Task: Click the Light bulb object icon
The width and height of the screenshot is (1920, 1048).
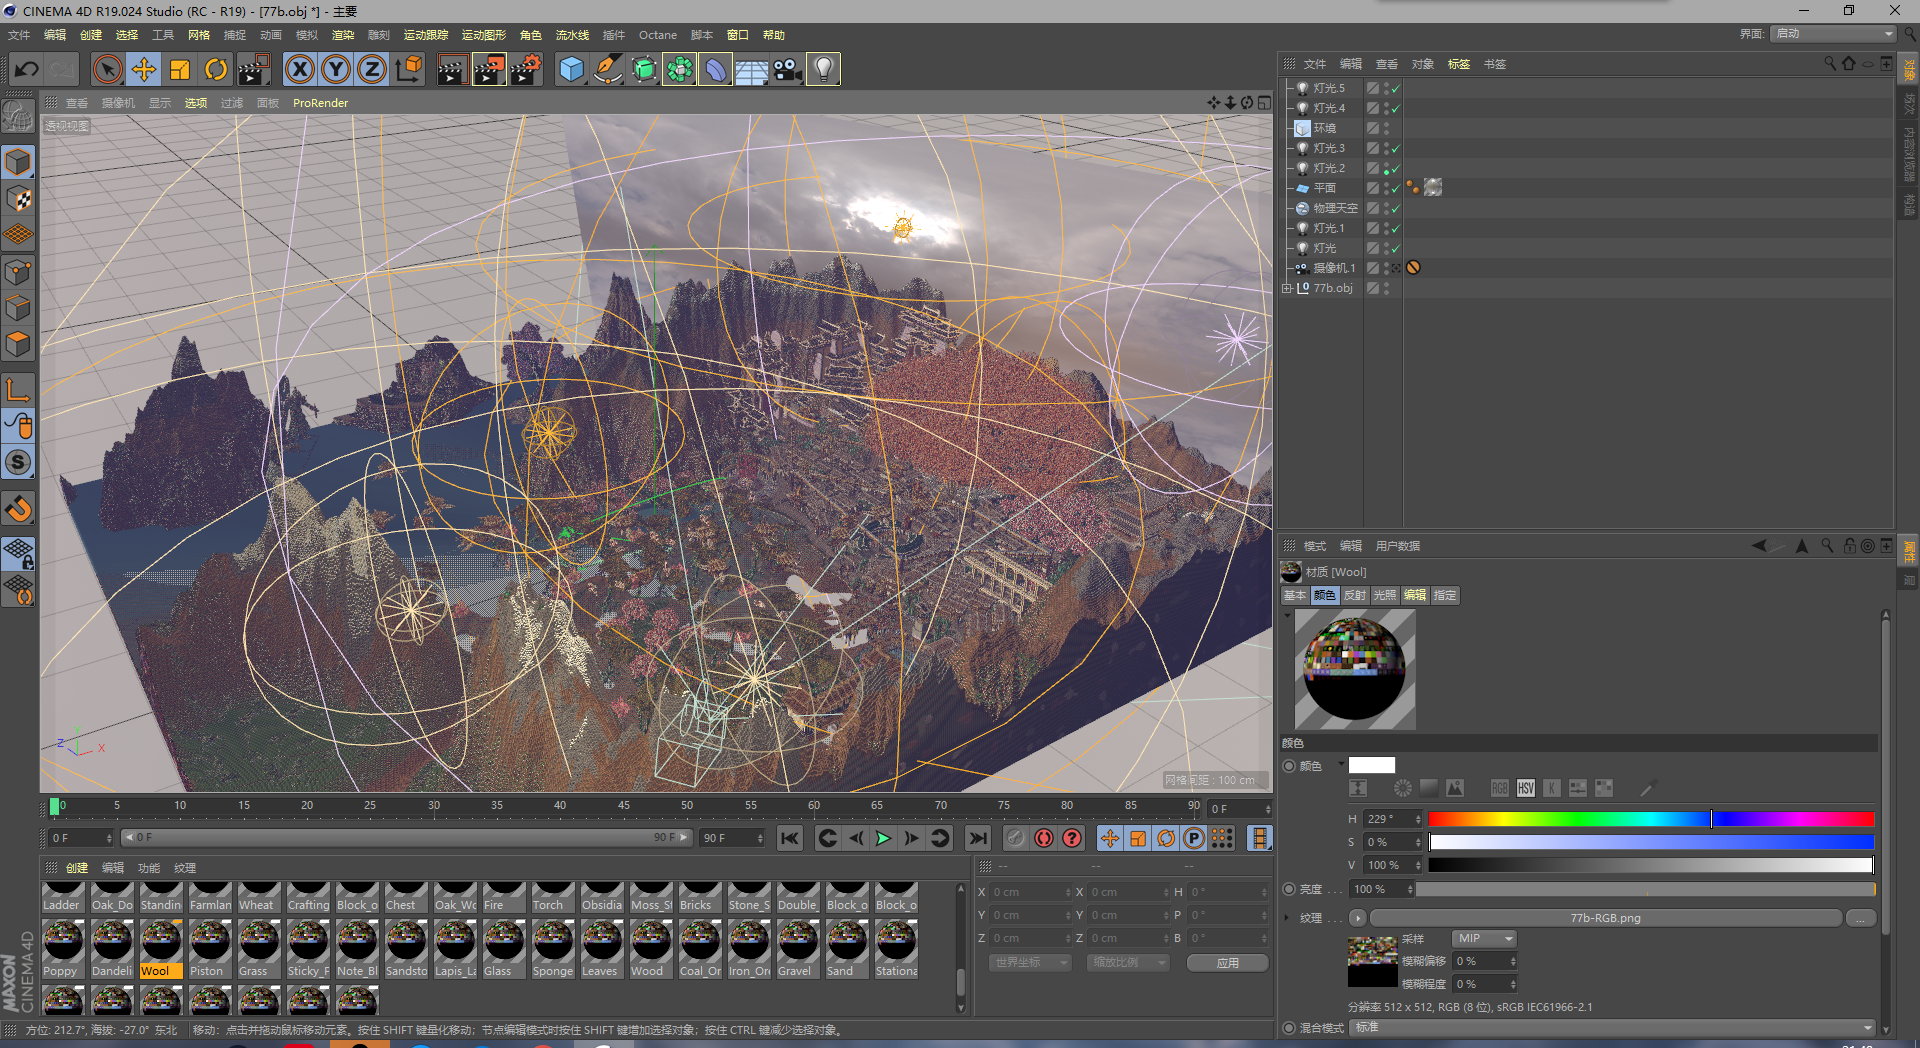Action: tap(823, 69)
